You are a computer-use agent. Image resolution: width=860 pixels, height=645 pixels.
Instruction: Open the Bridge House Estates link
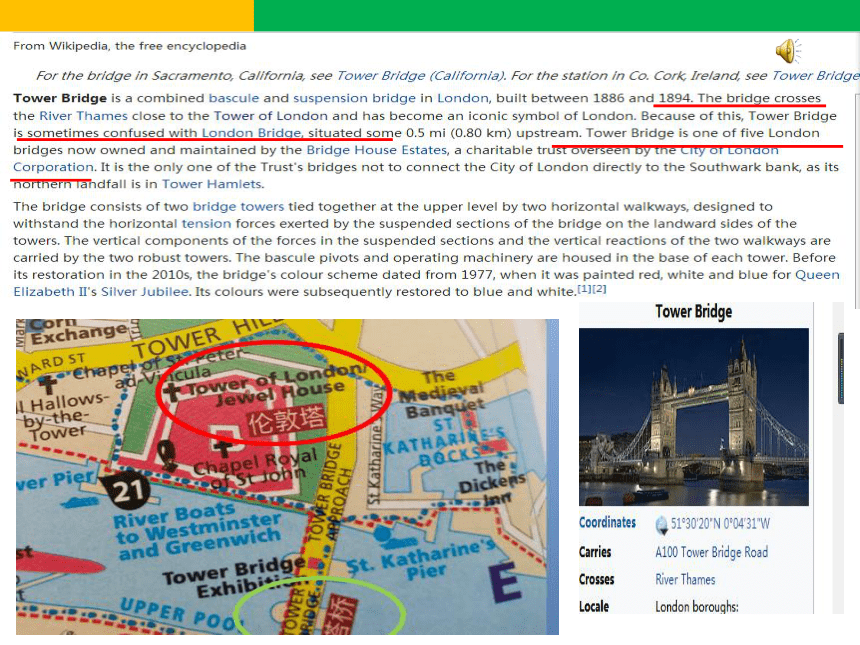click(x=377, y=150)
